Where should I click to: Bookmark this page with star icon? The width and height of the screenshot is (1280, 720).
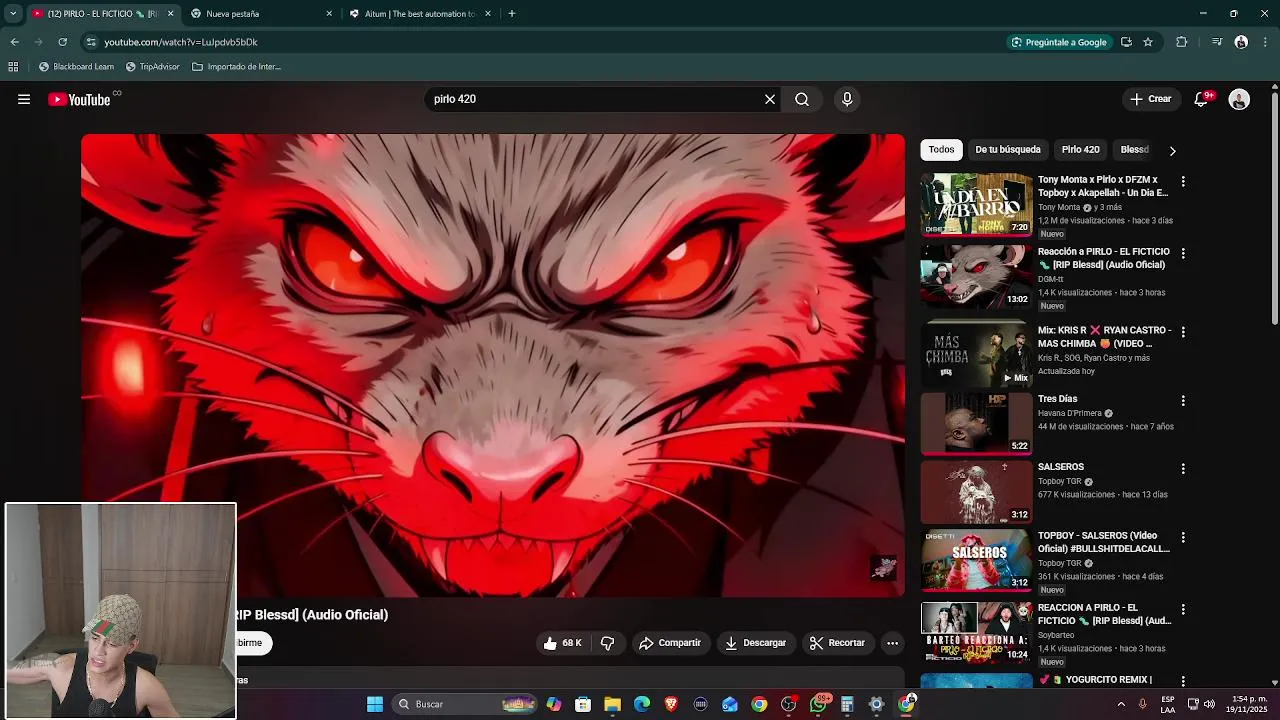click(x=1148, y=42)
